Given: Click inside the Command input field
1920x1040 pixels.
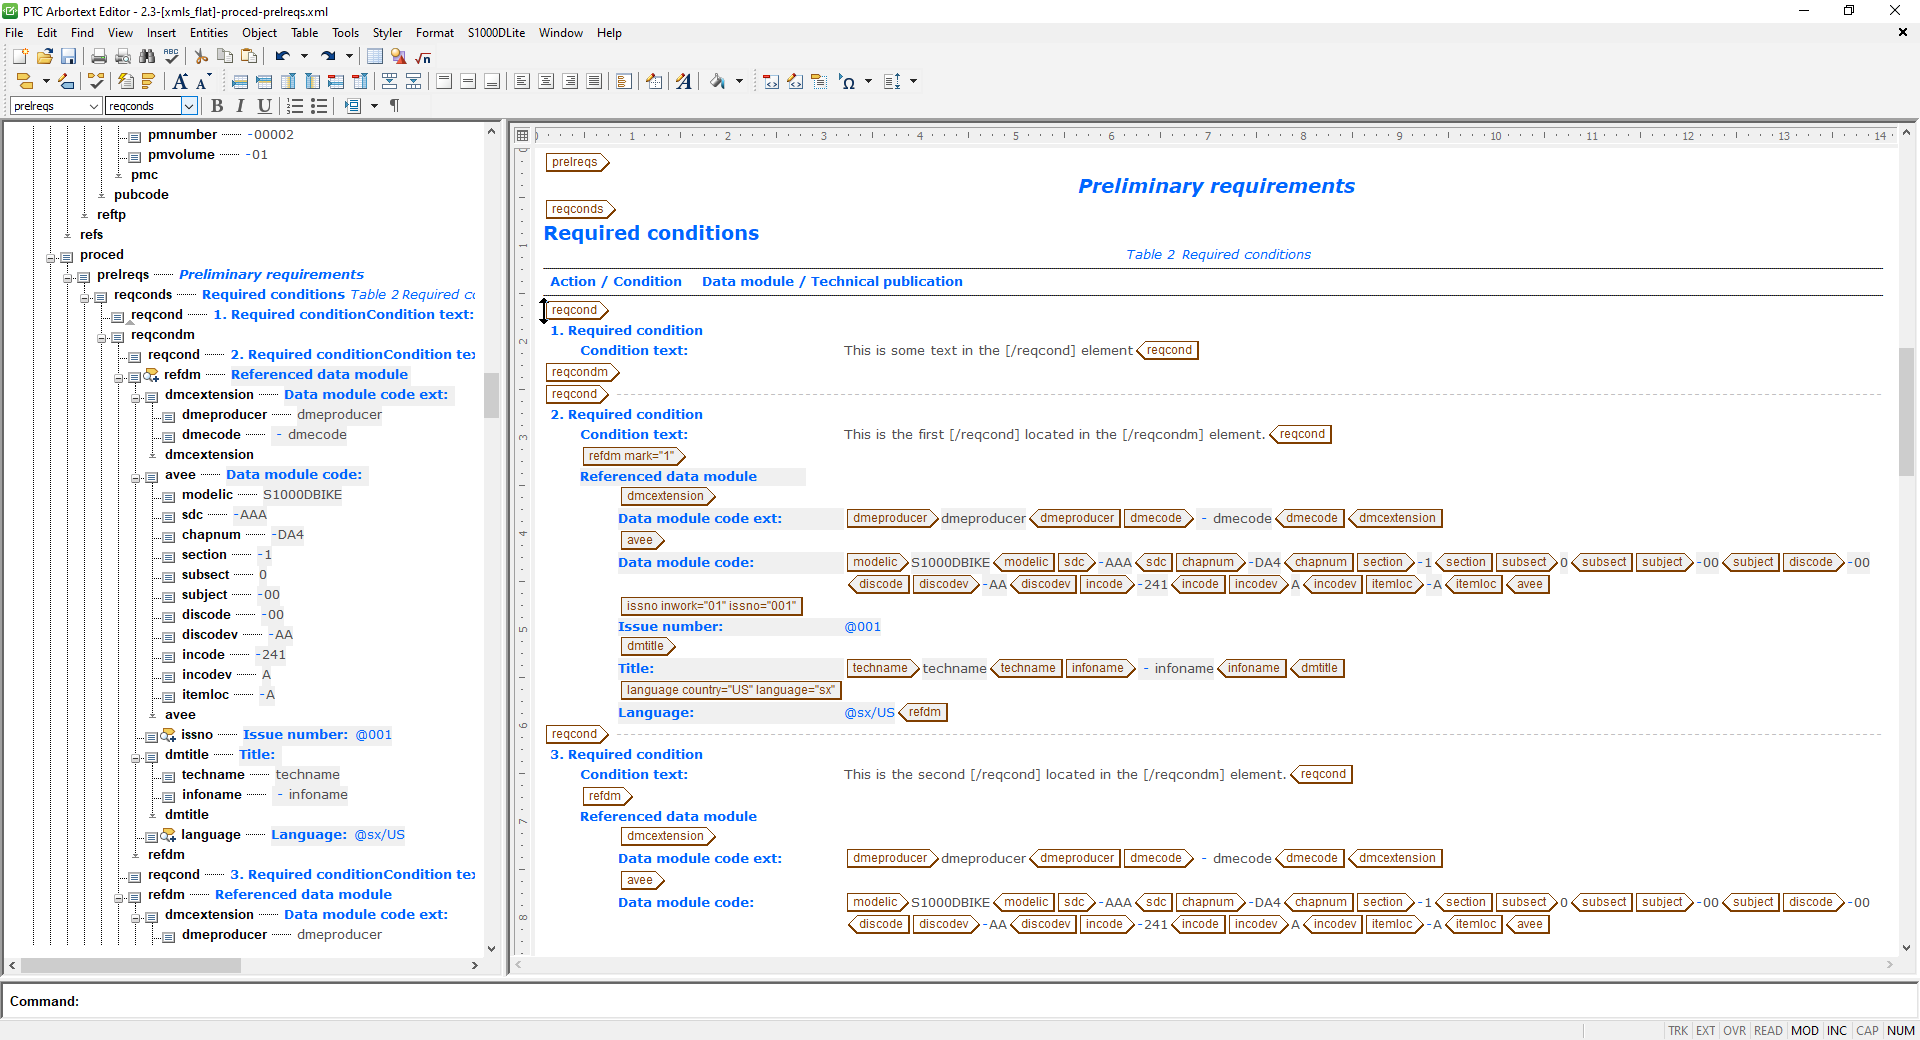Looking at the screenshot, I should coord(400,1002).
